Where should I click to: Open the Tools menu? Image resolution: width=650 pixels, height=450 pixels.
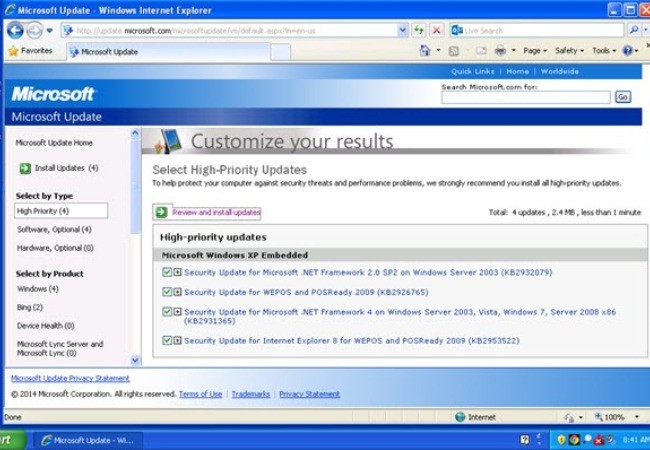pyautogui.click(x=604, y=51)
